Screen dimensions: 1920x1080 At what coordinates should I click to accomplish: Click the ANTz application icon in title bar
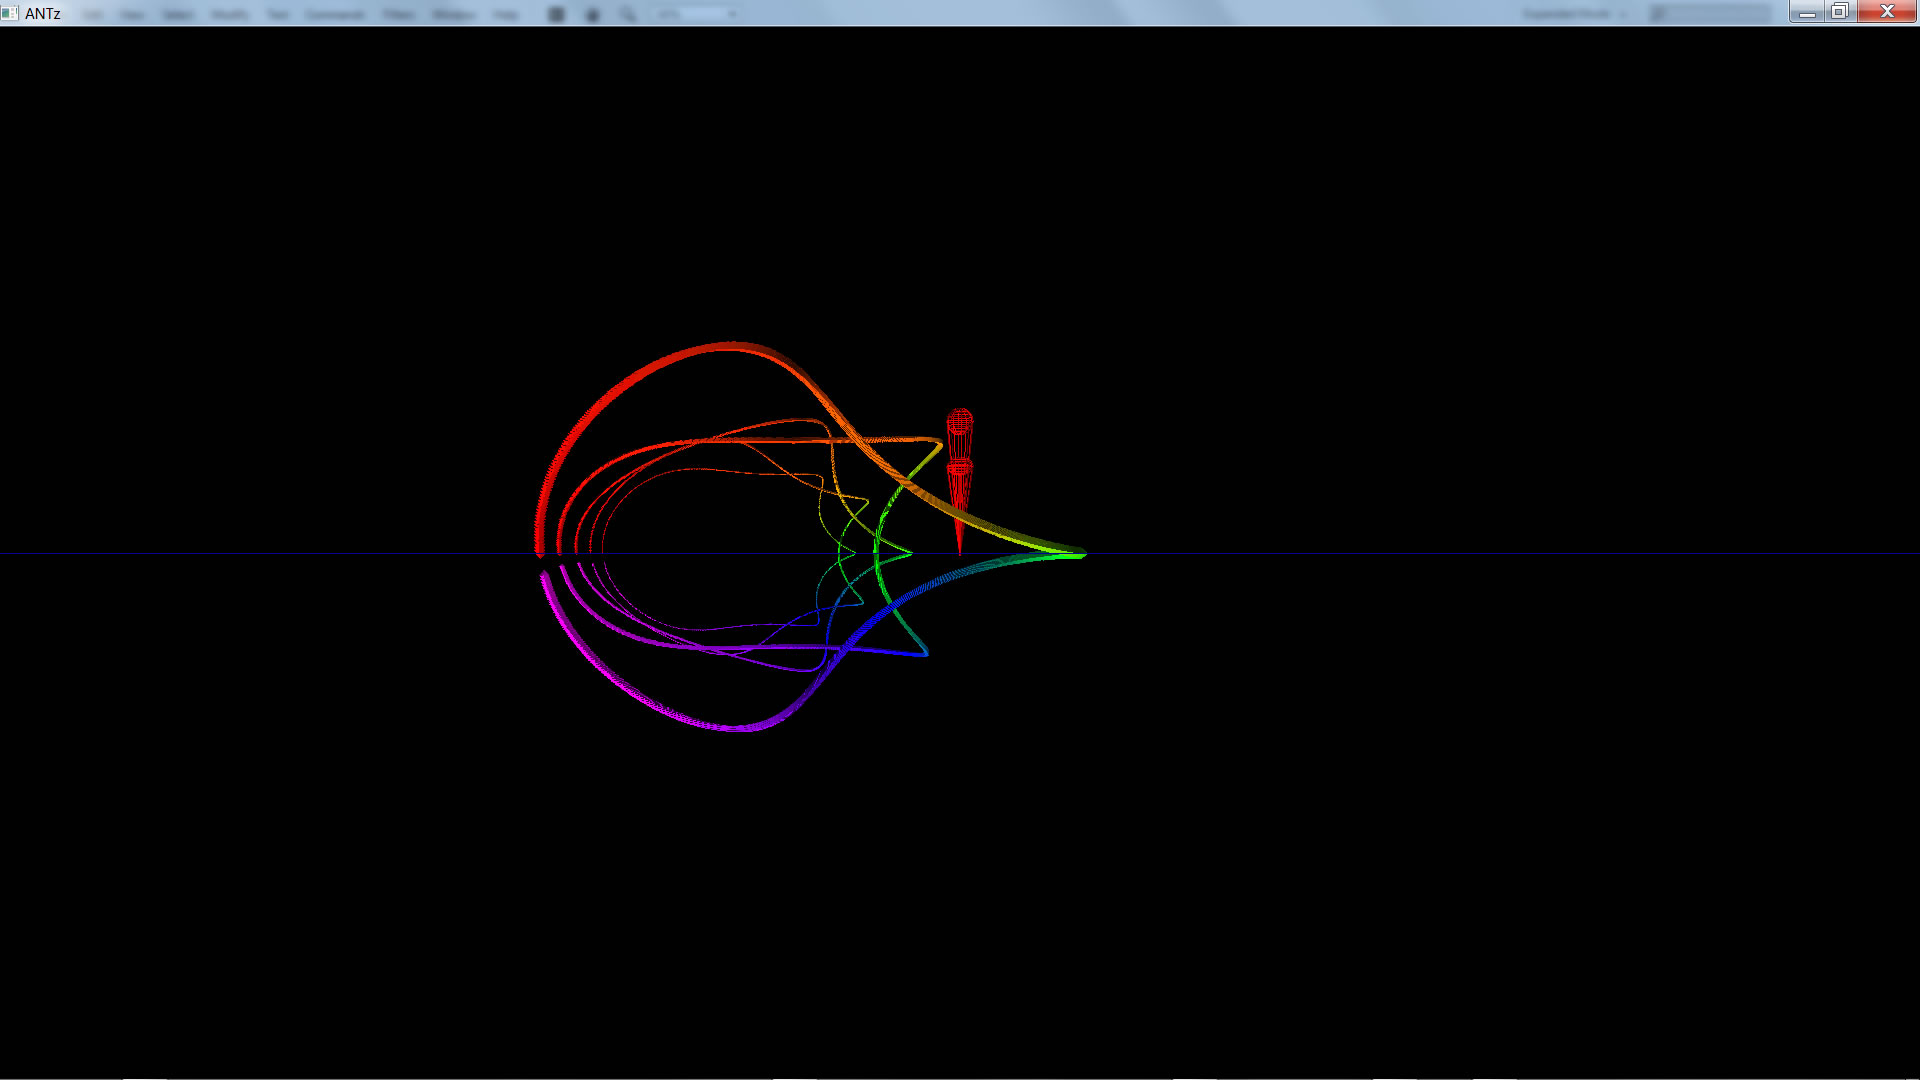(10, 13)
